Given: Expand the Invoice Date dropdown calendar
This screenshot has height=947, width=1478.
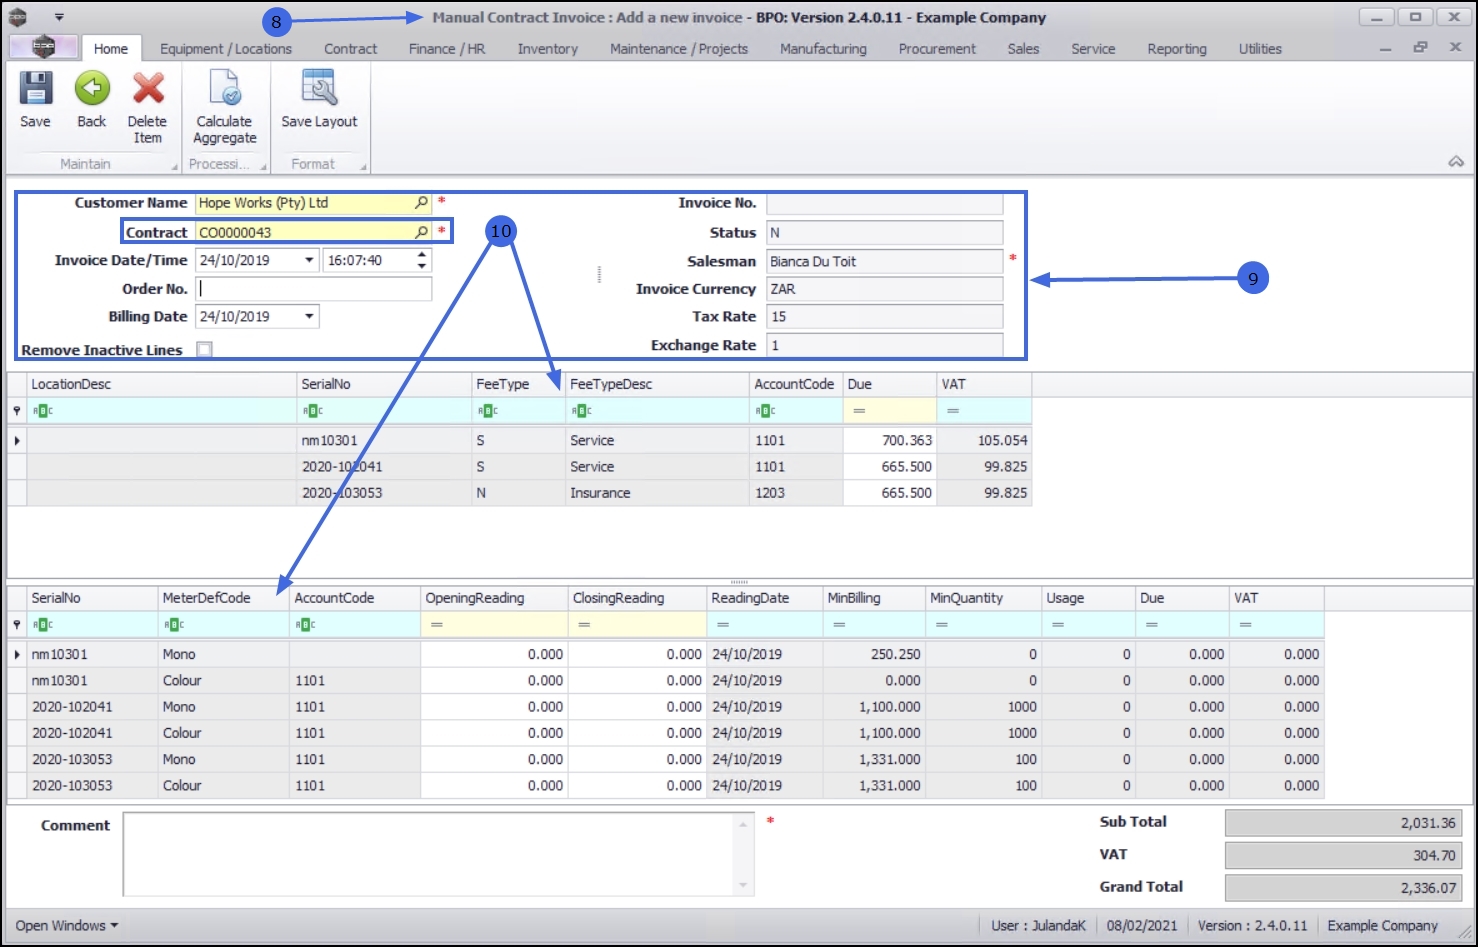Looking at the screenshot, I should tap(309, 260).
